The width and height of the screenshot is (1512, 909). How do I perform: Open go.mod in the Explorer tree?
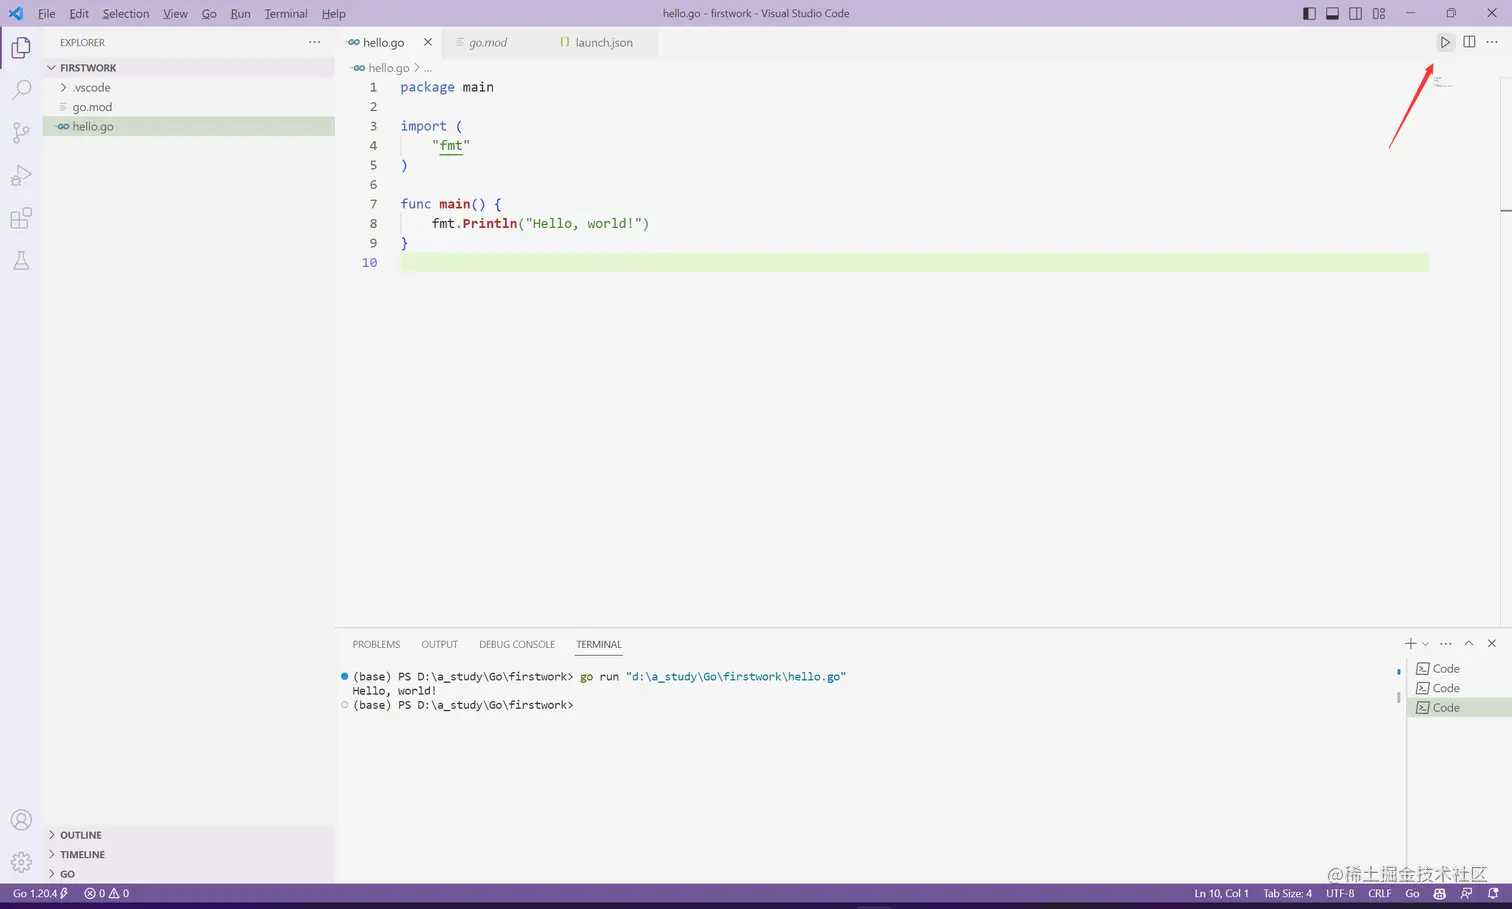tap(189, 107)
